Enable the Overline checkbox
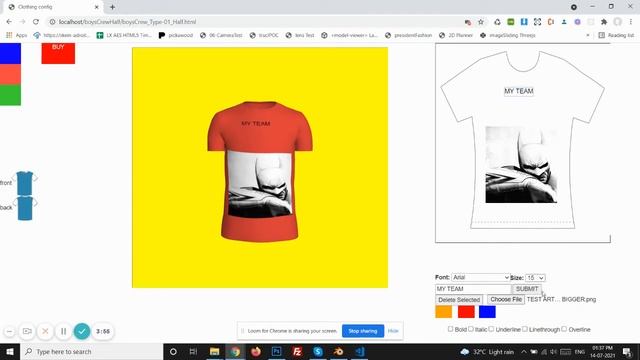 [564, 329]
